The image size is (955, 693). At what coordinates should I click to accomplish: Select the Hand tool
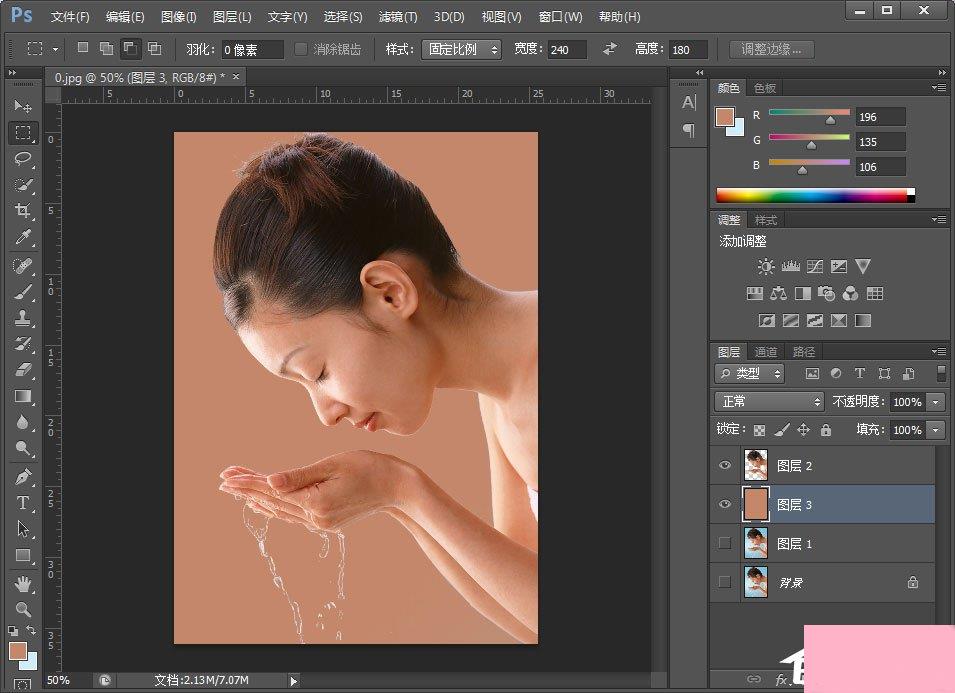tap(23, 584)
